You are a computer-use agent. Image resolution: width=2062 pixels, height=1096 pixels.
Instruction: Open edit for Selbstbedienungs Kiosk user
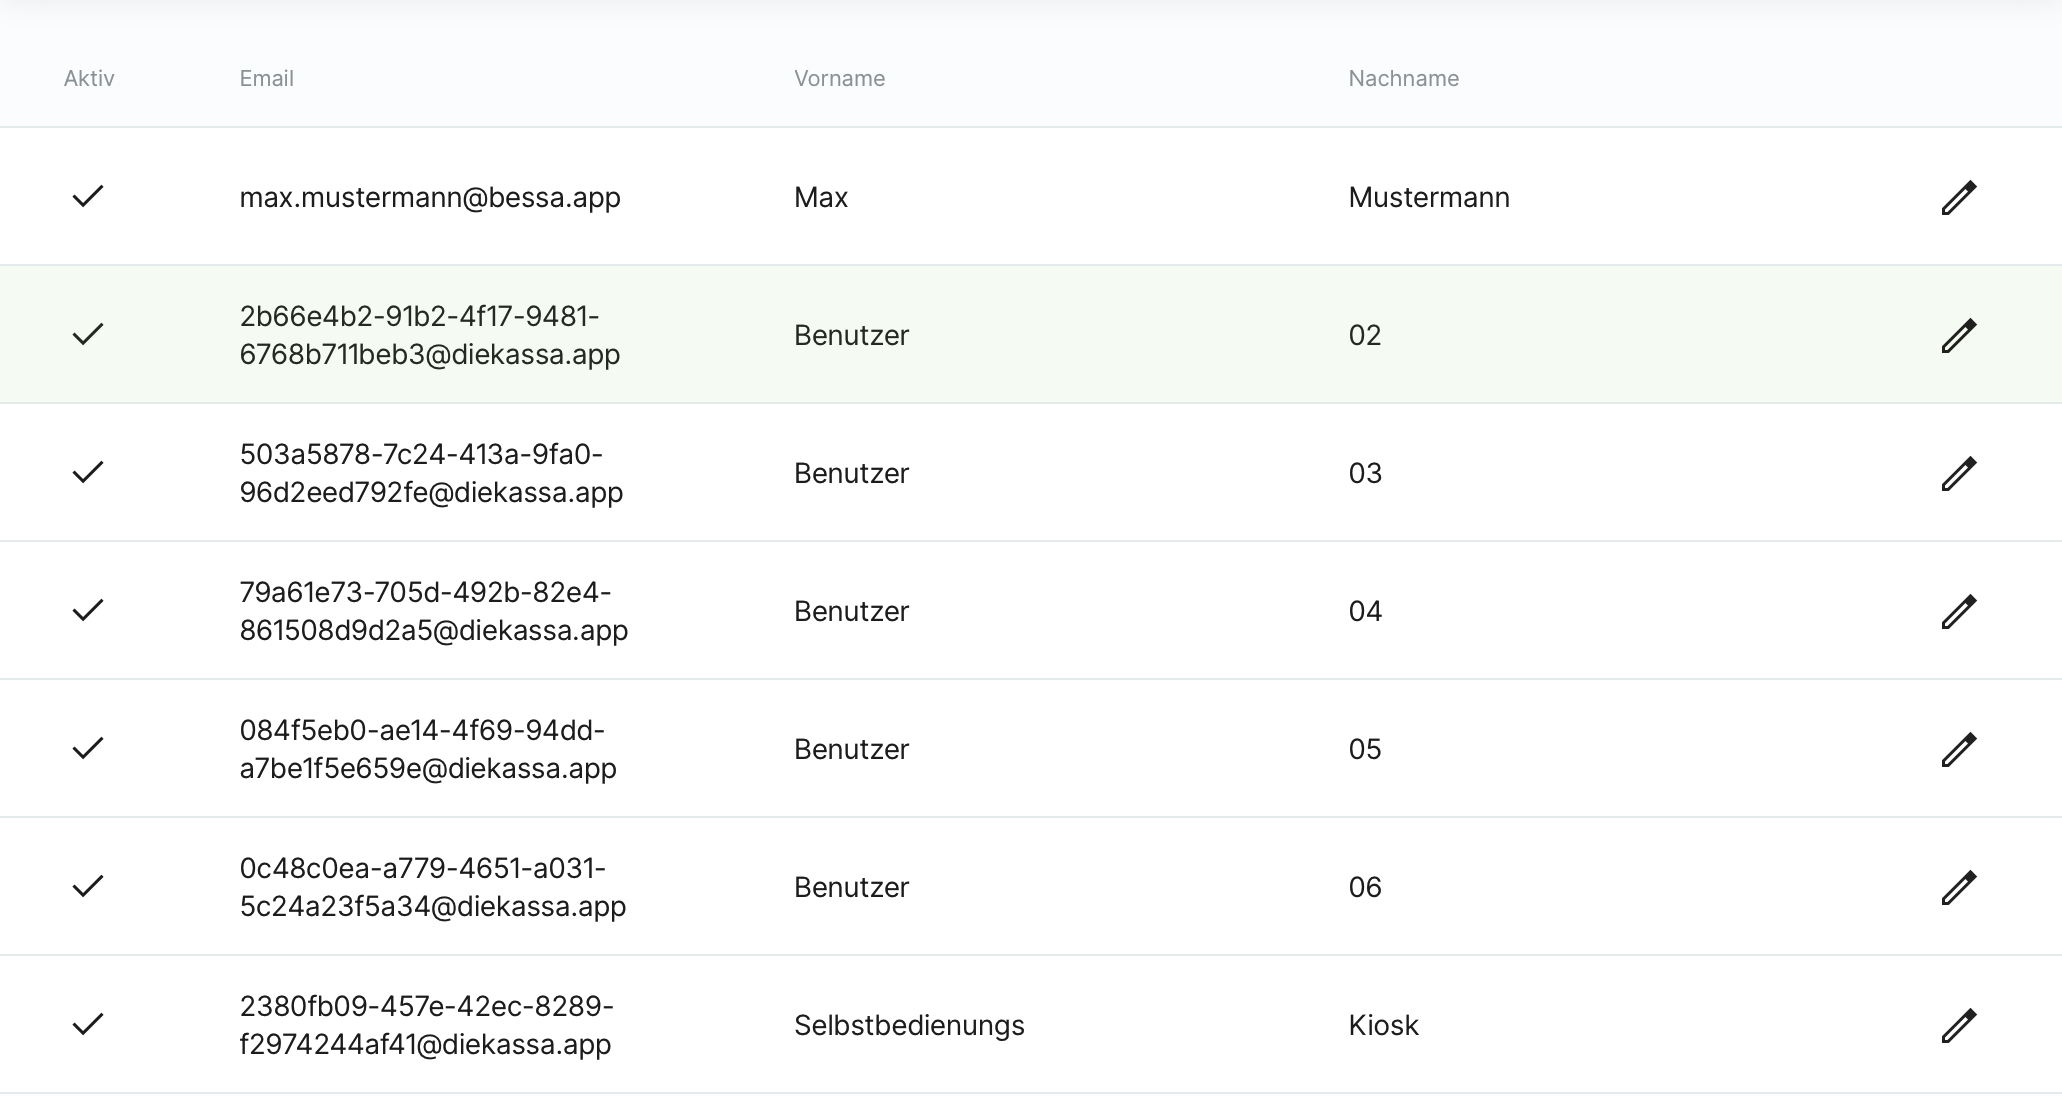1958,1025
